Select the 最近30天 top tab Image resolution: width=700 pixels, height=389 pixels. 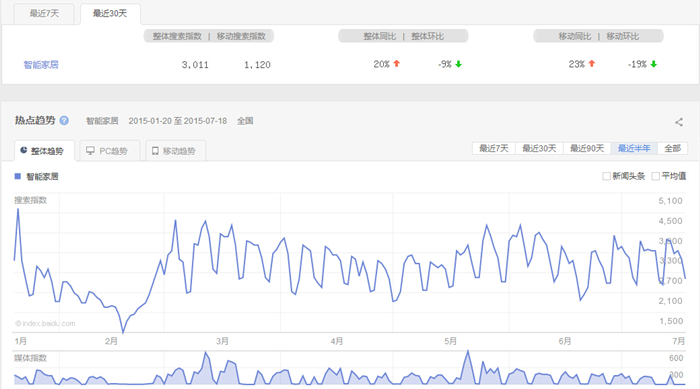tap(110, 14)
